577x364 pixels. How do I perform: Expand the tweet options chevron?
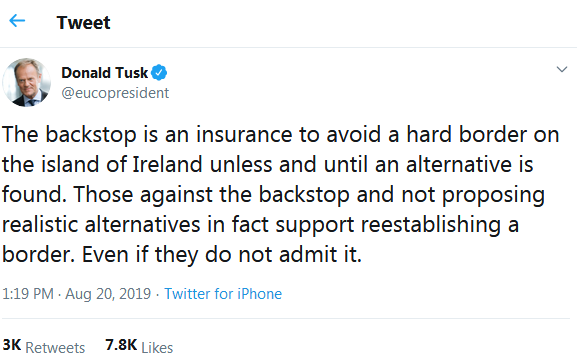point(562,69)
